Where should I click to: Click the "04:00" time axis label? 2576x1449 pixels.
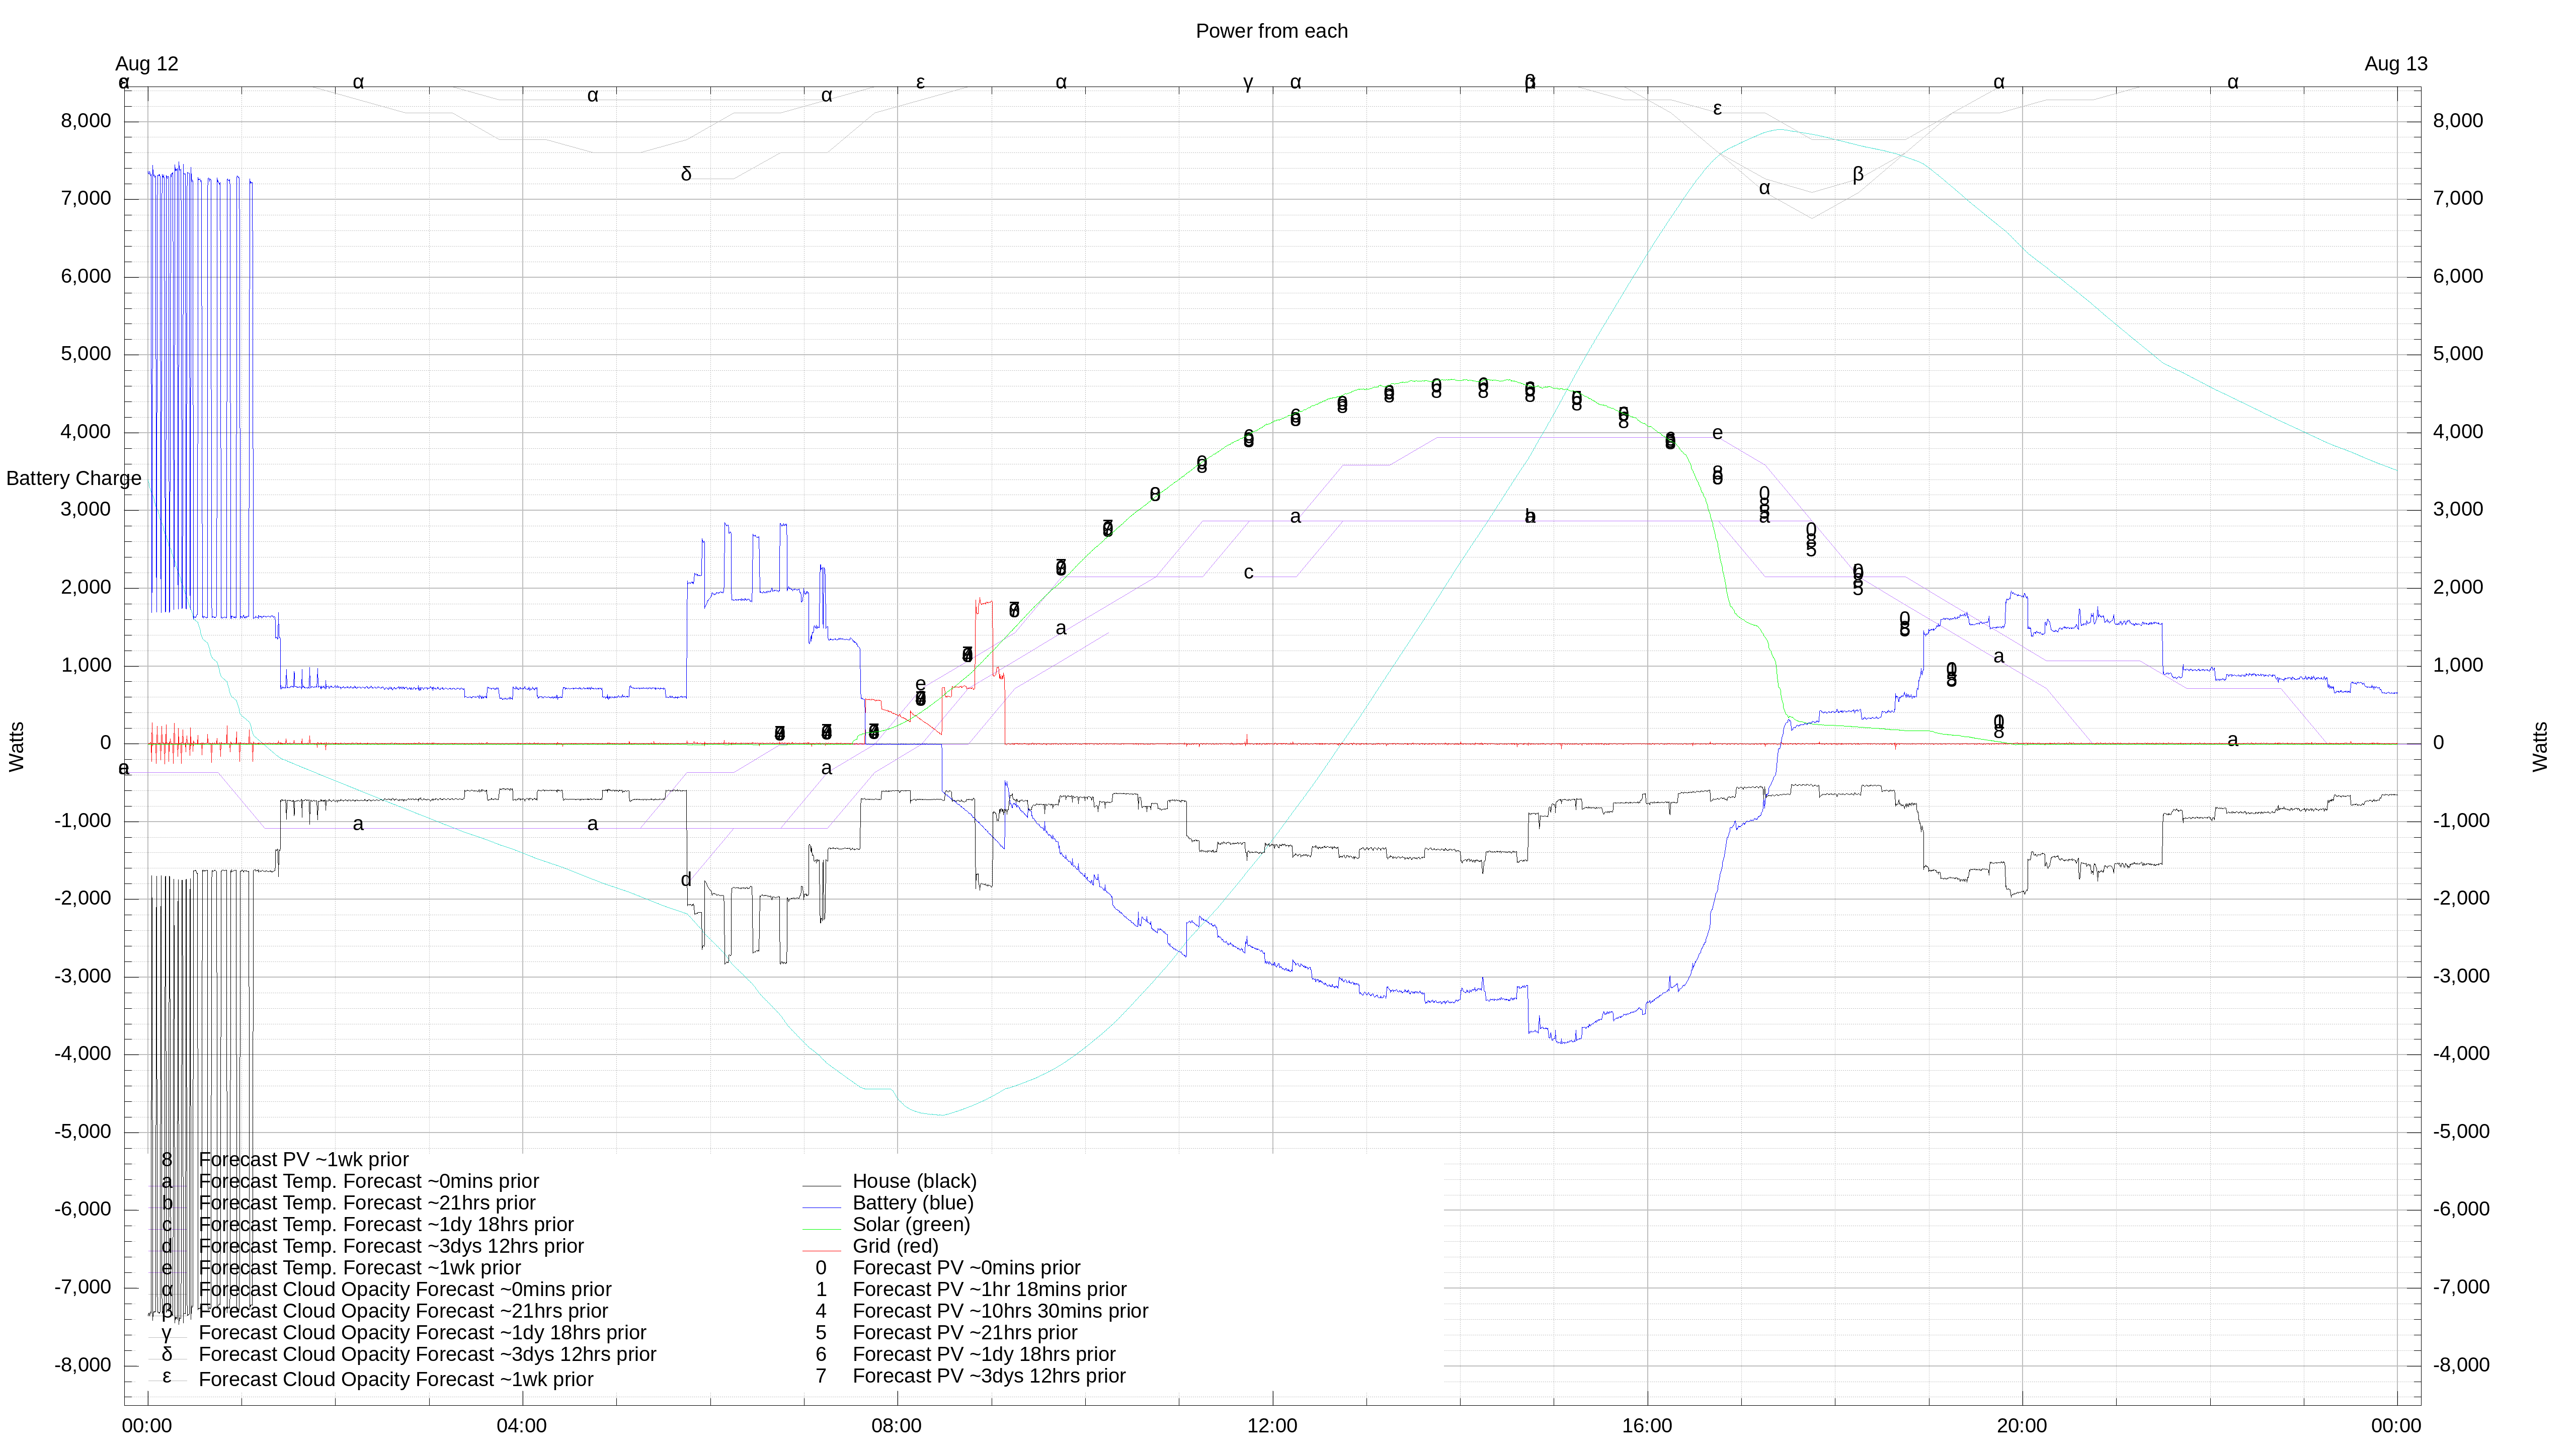[x=522, y=1426]
